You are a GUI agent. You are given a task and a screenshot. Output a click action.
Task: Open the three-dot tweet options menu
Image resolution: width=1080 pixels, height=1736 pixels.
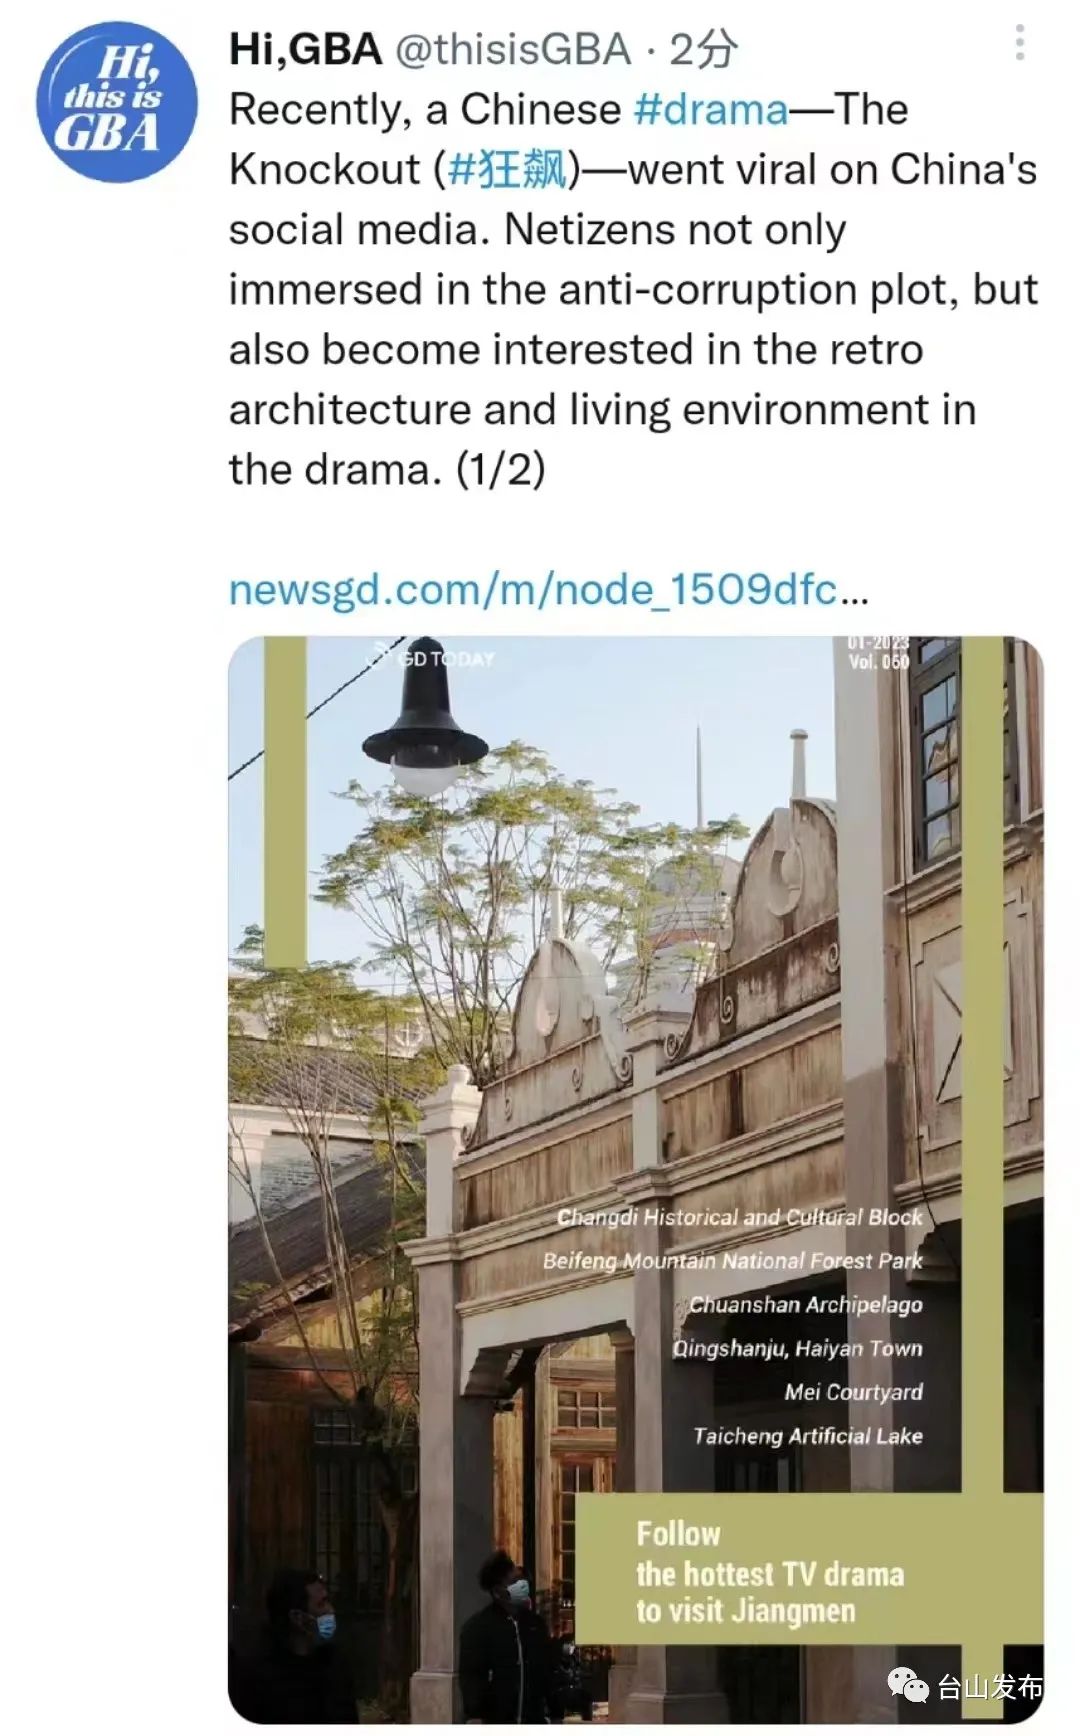pos(1019,43)
